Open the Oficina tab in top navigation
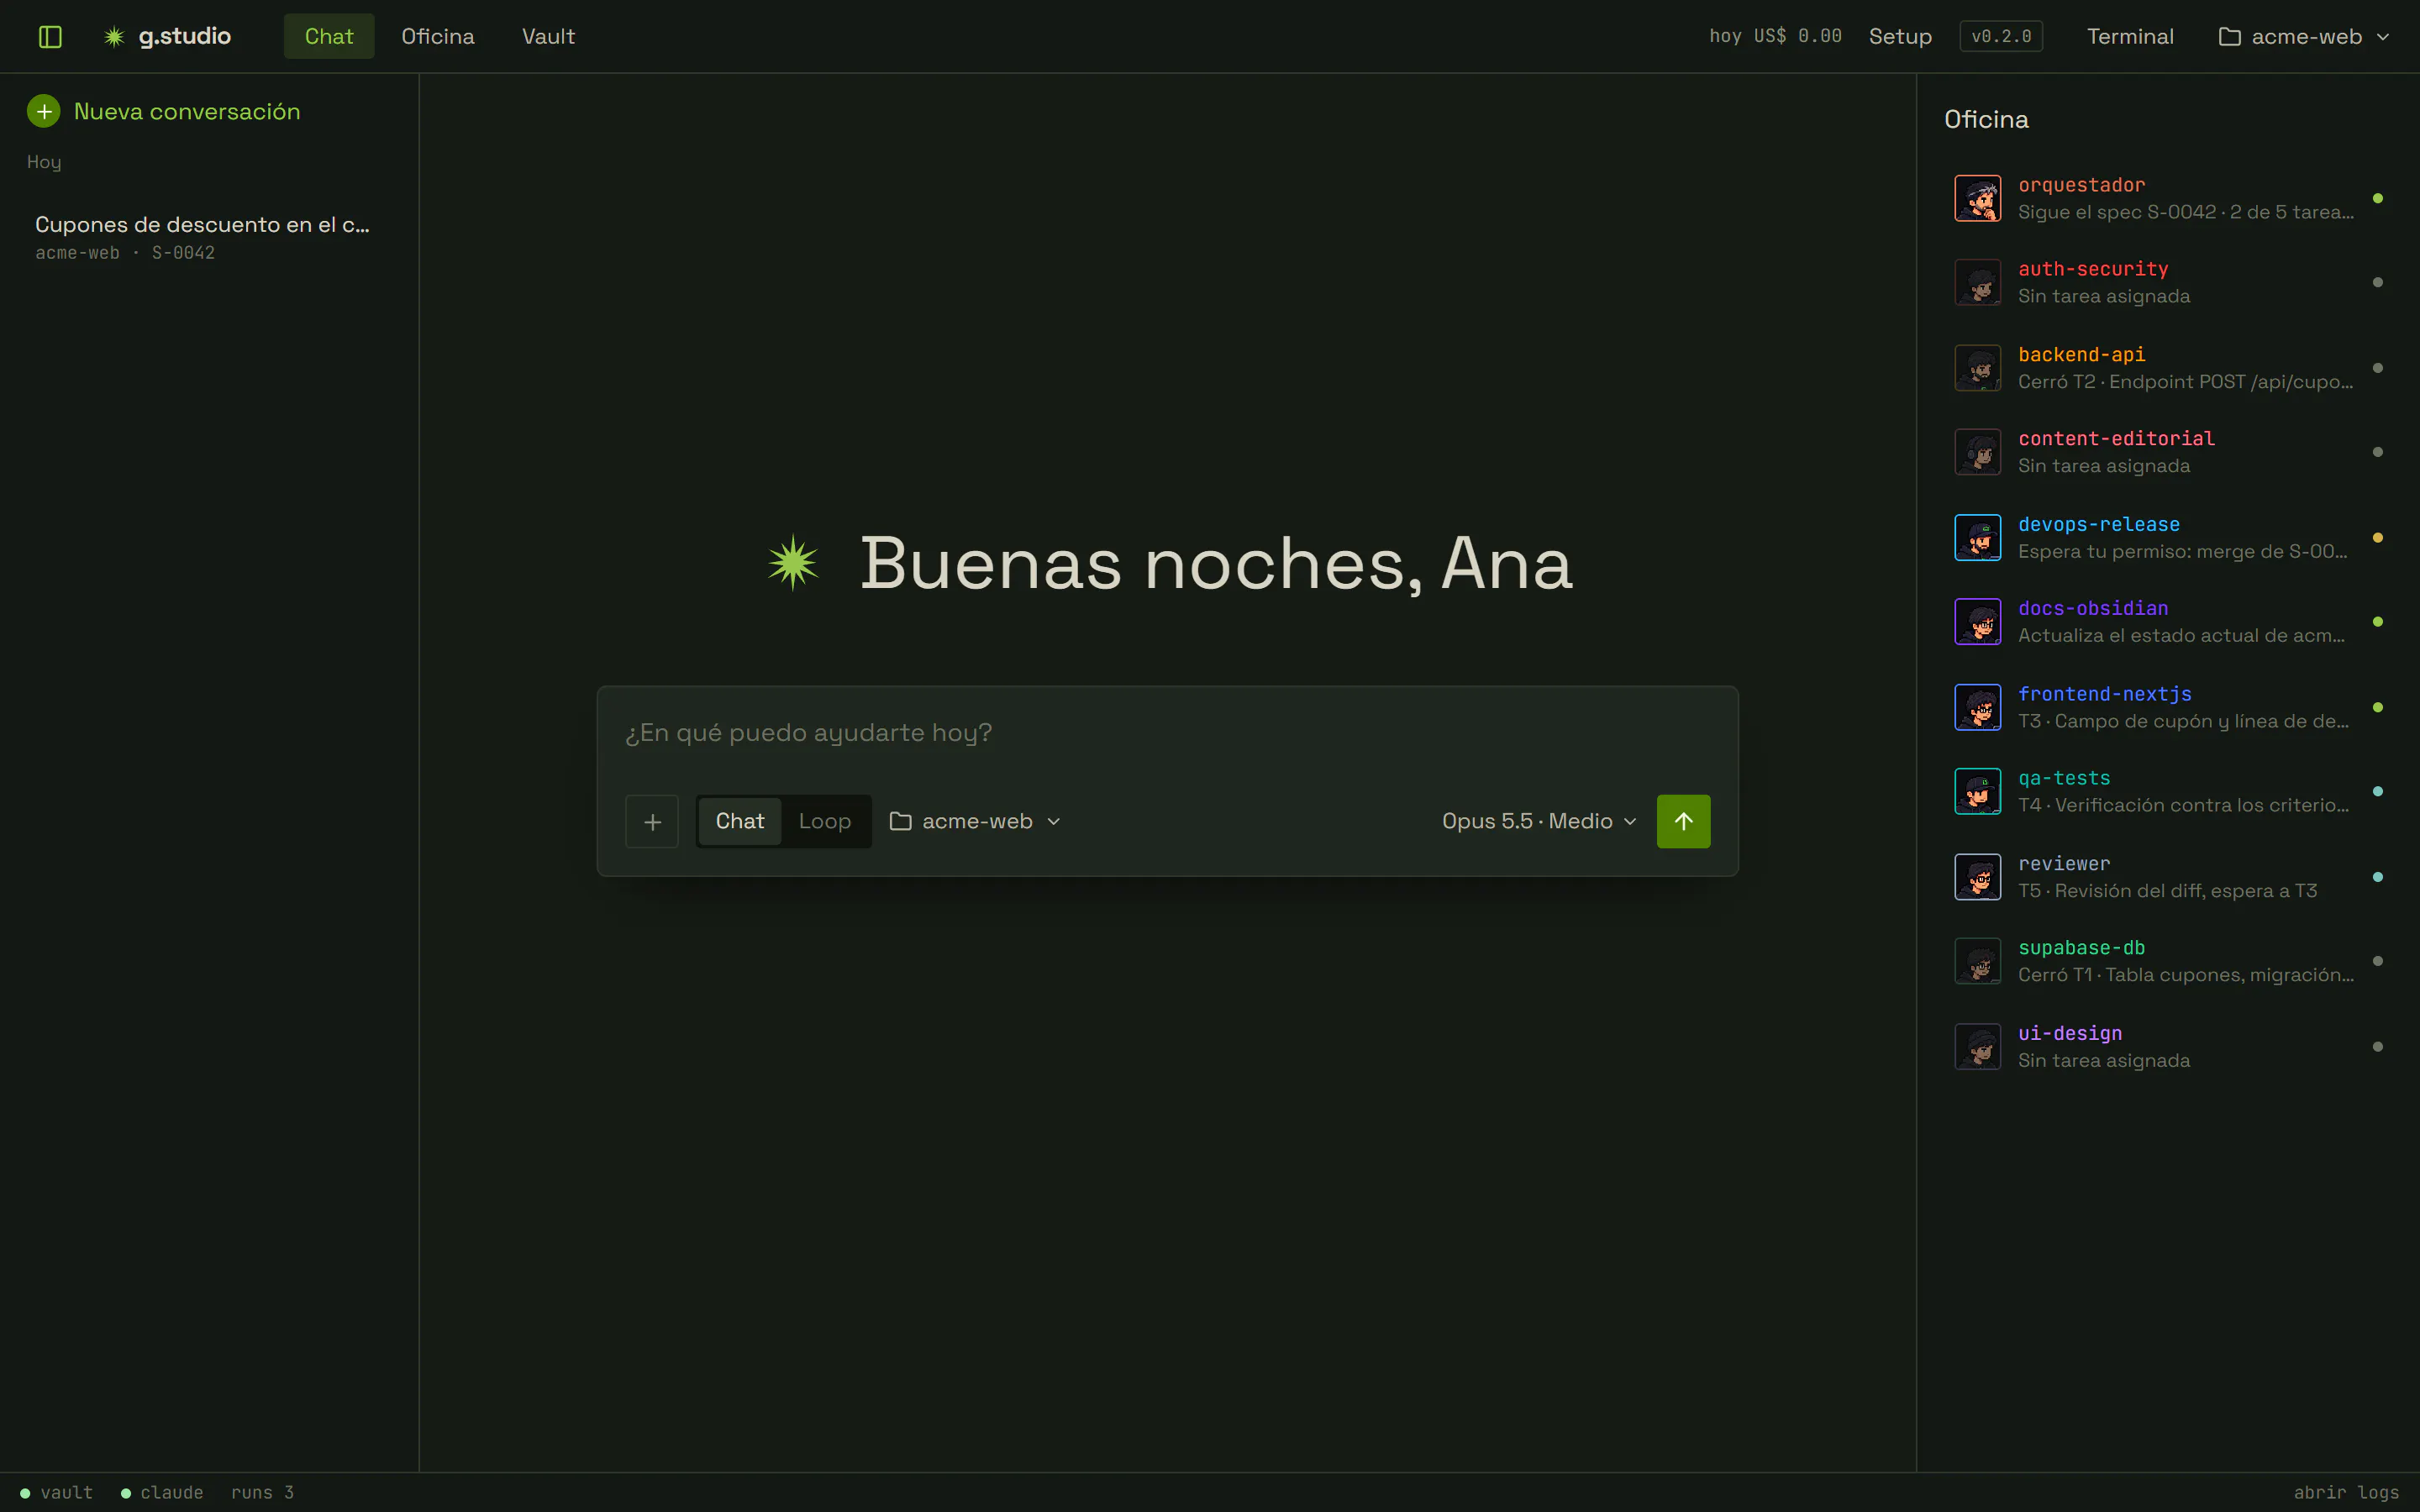The width and height of the screenshot is (2420, 1512). click(x=438, y=36)
